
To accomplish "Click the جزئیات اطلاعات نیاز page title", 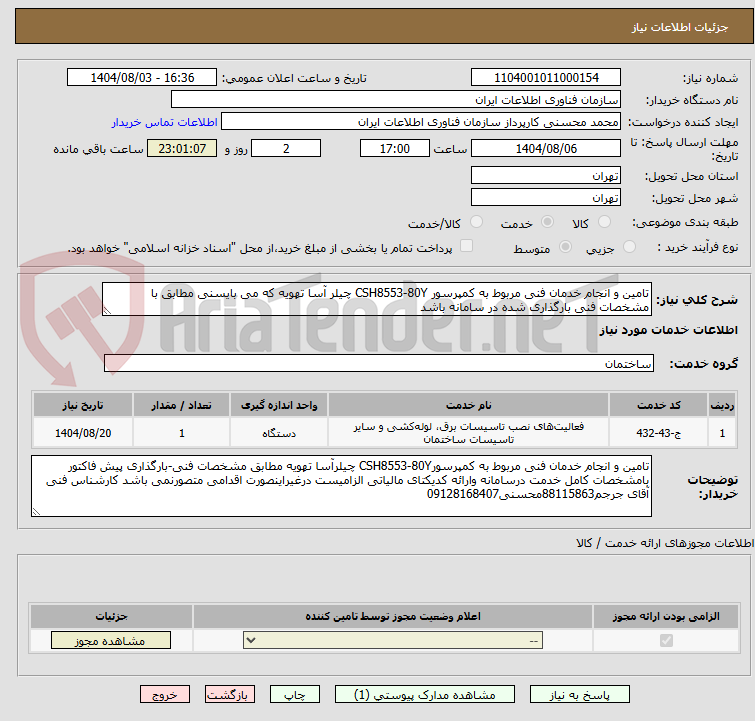I will (680, 27).
